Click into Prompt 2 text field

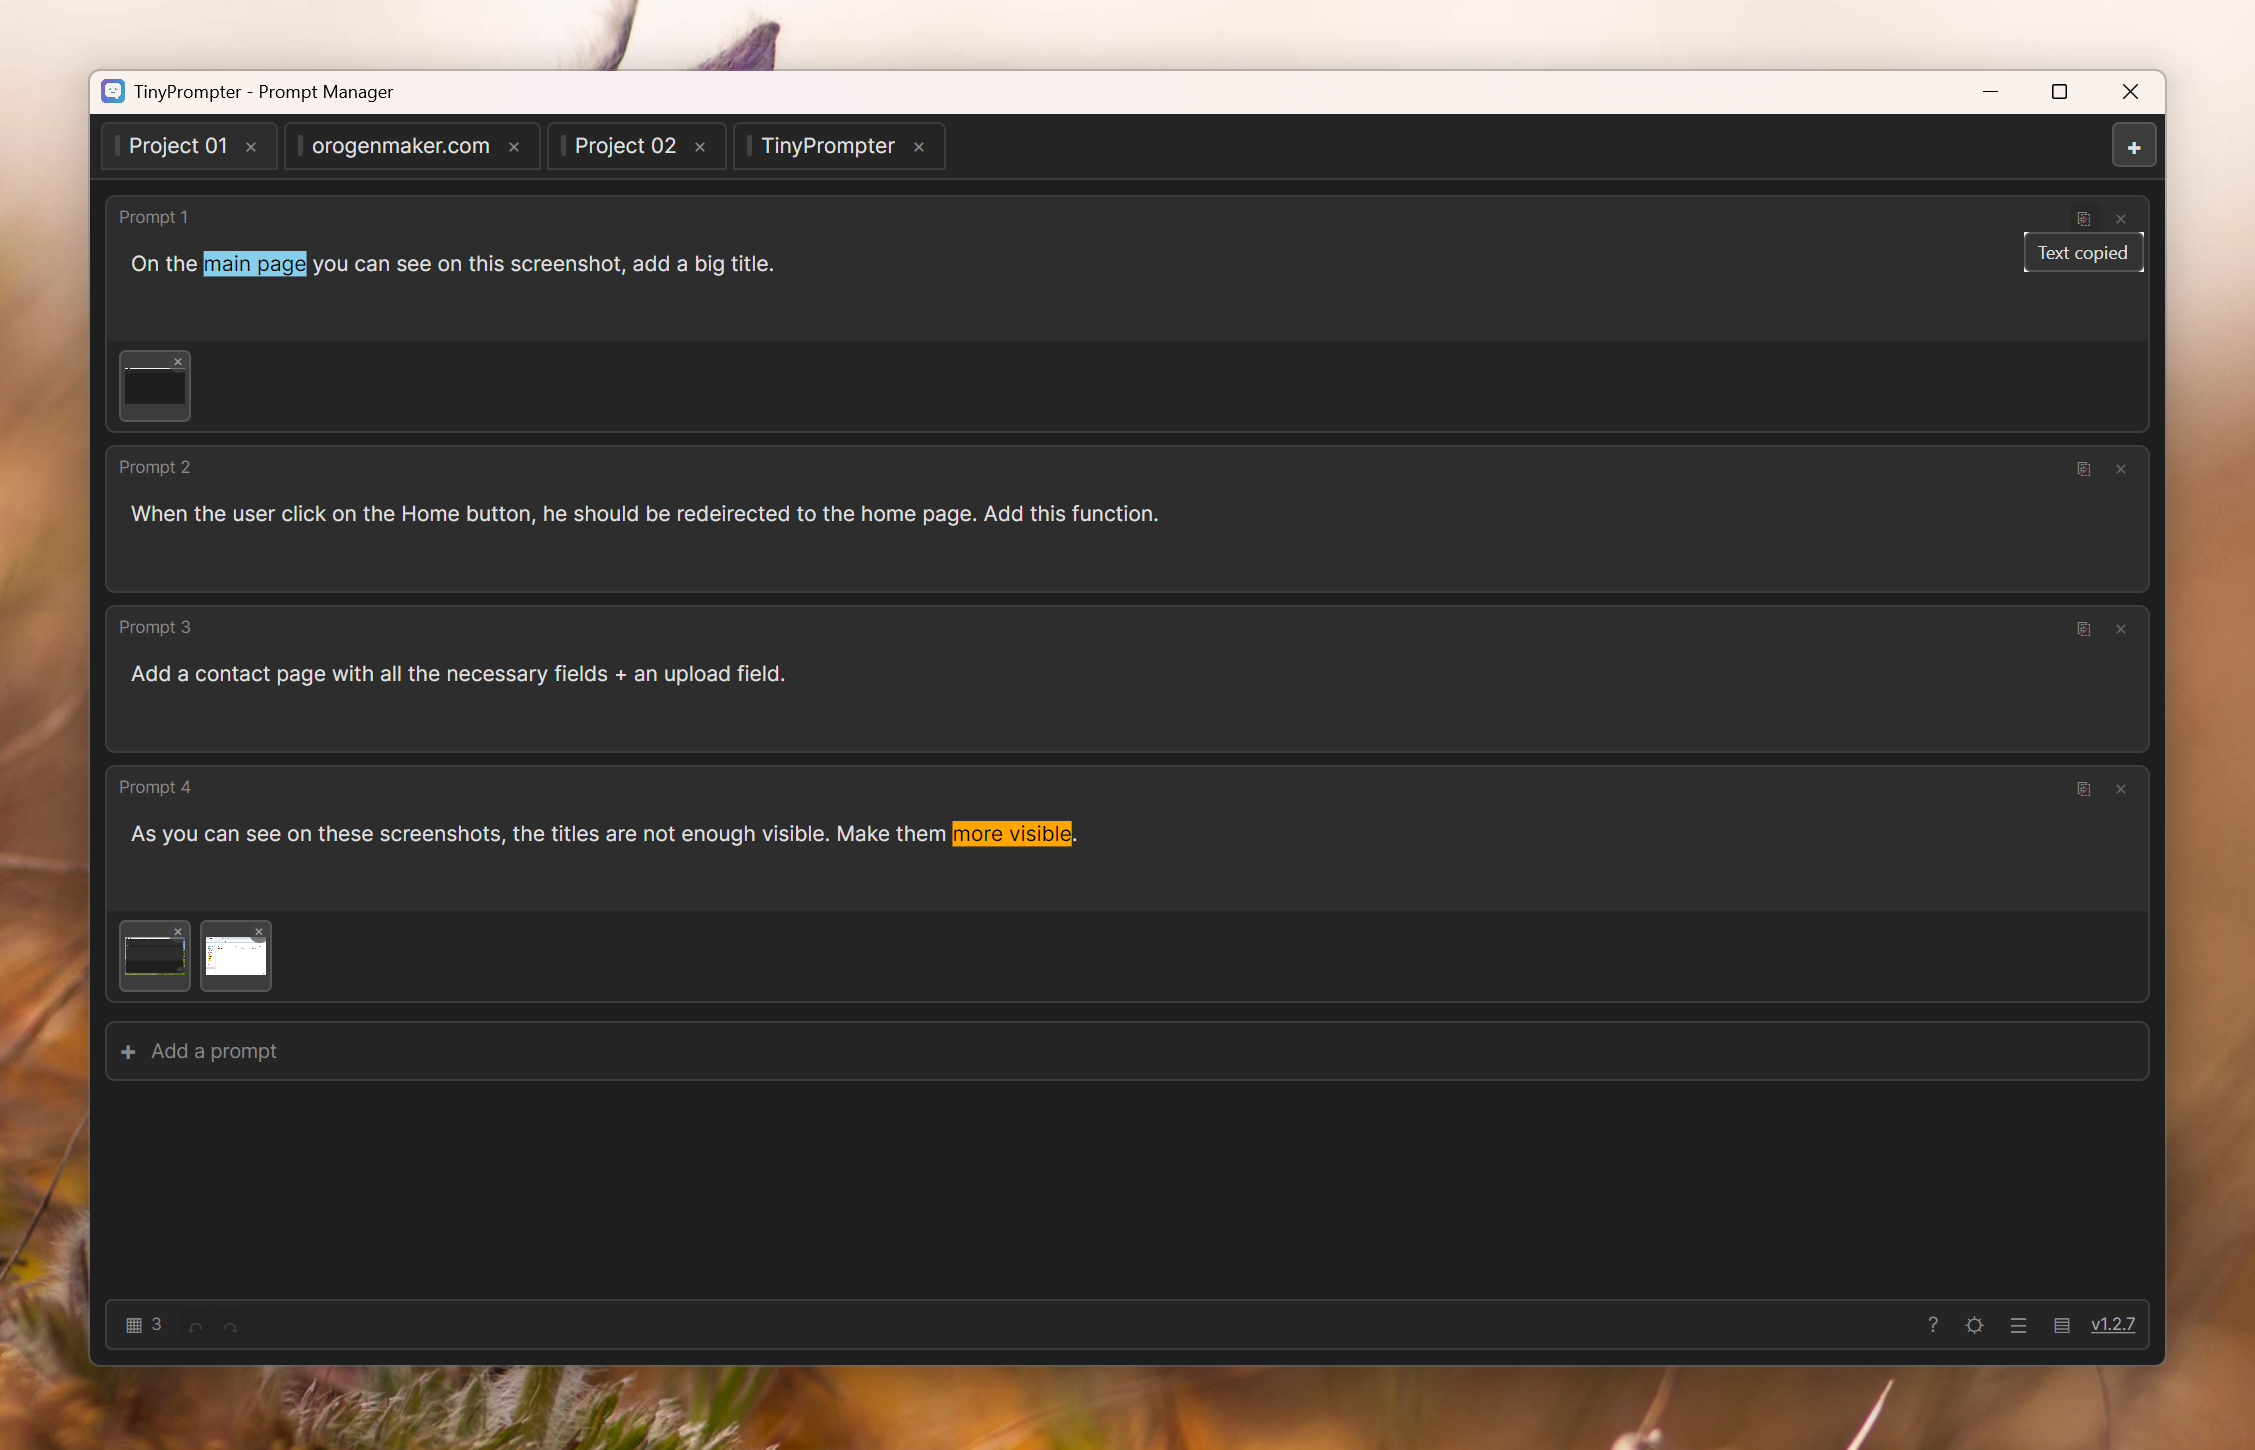[x=644, y=514]
